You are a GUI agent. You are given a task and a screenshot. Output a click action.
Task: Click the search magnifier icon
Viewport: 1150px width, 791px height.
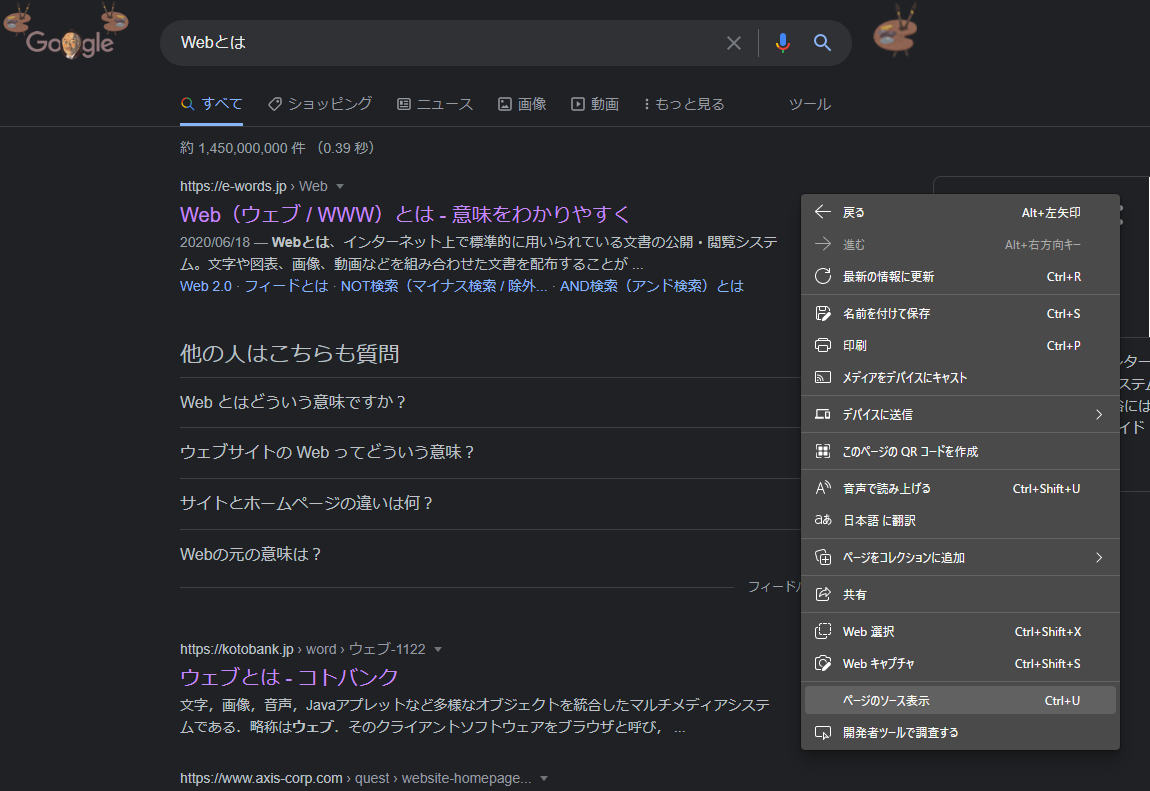tap(822, 42)
